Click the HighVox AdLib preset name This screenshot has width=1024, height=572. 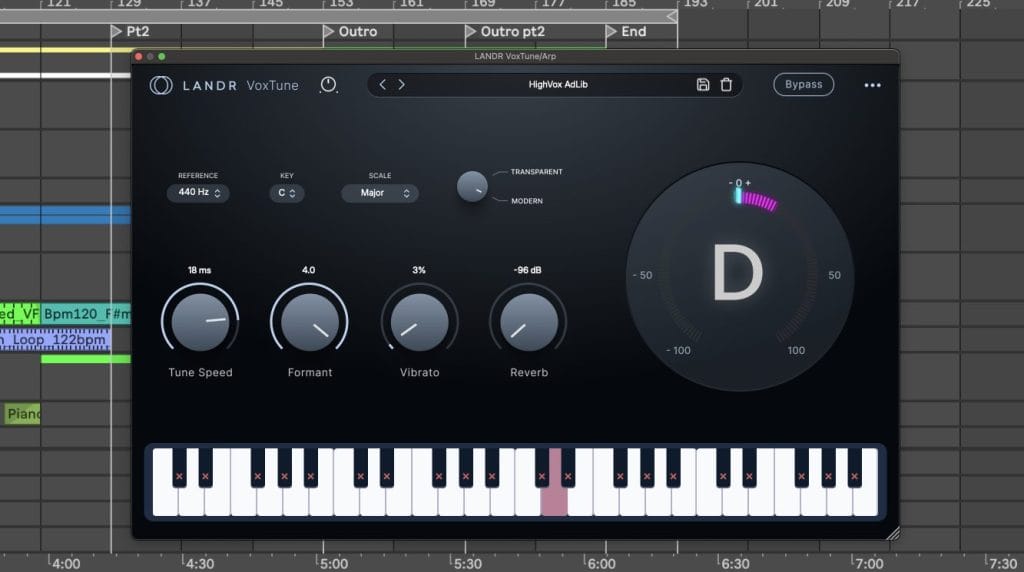(x=558, y=85)
